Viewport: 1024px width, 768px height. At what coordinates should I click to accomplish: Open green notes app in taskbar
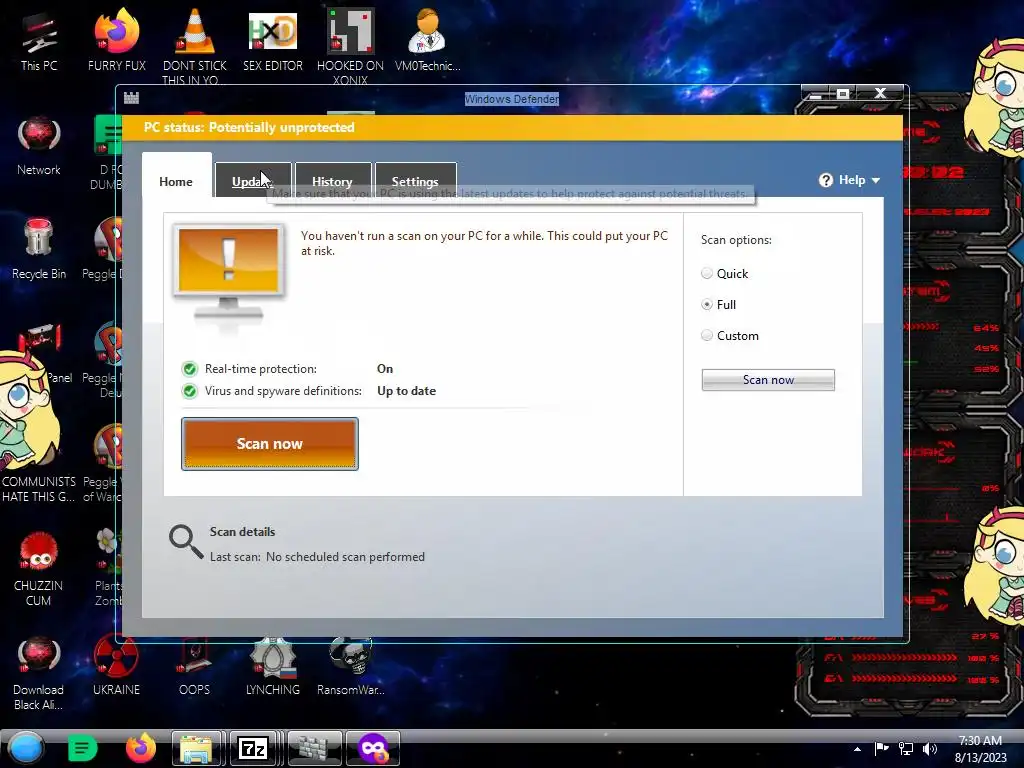coord(82,748)
